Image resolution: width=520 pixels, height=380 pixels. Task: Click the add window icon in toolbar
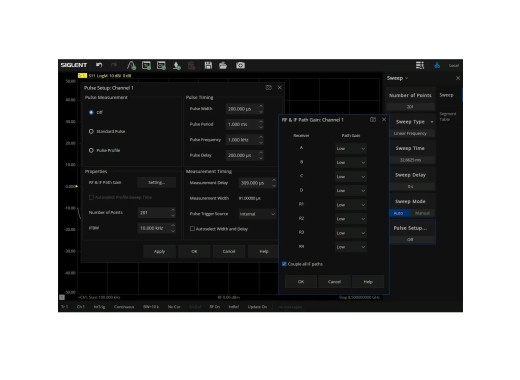click(146, 65)
